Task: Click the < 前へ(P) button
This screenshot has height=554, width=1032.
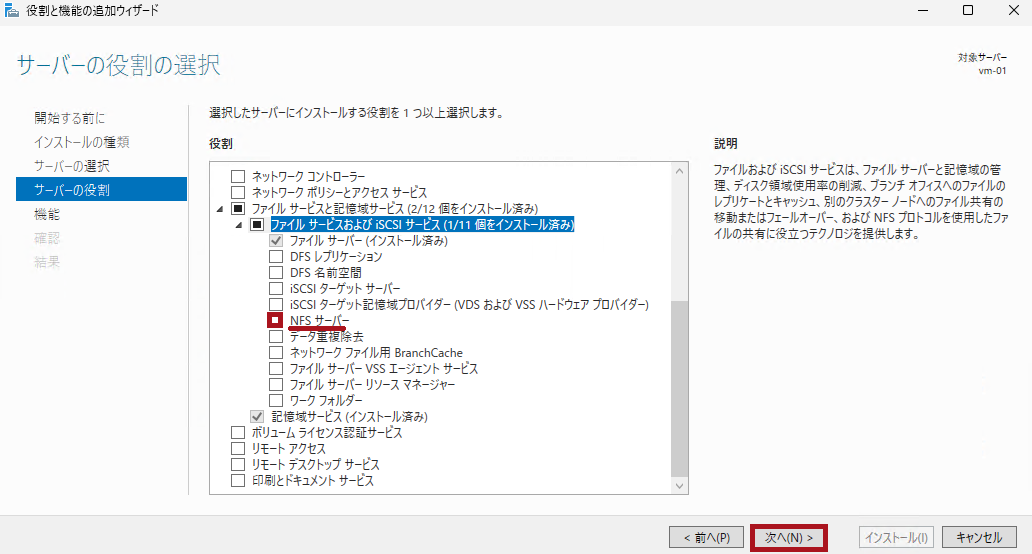Action: [x=706, y=538]
